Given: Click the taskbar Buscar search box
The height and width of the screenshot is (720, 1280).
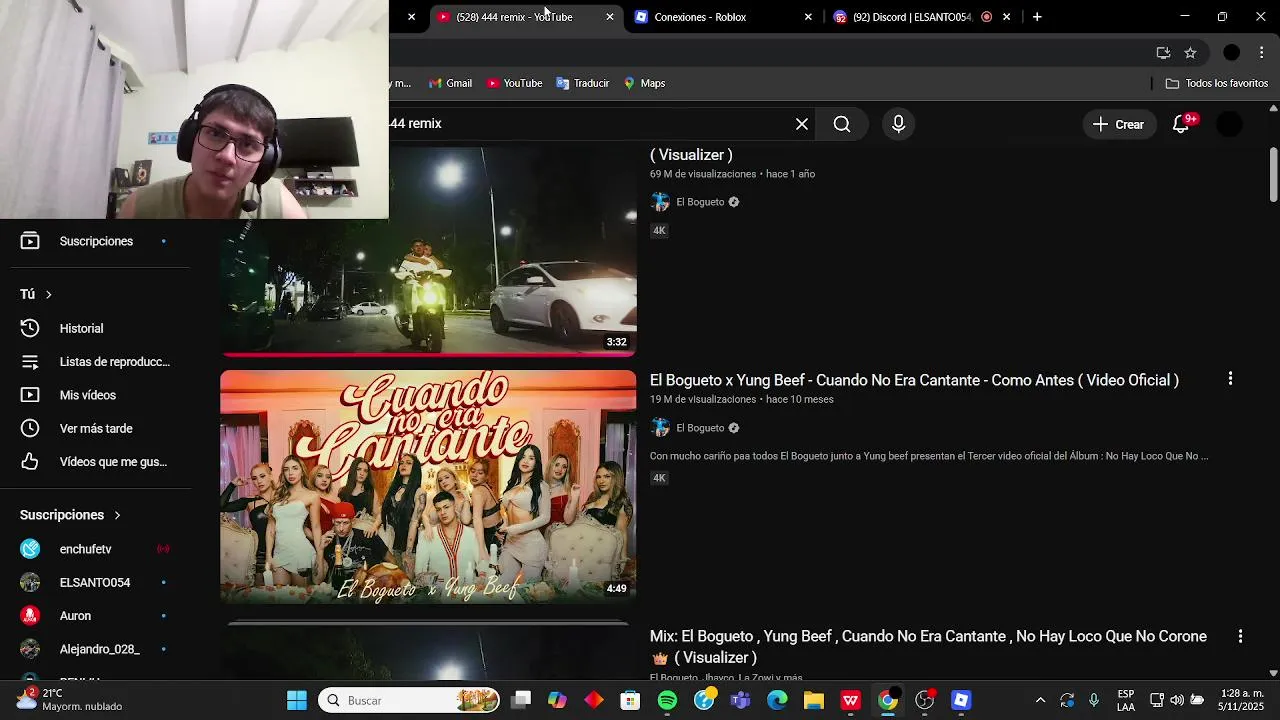Looking at the screenshot, I should [x=410, y=700].
